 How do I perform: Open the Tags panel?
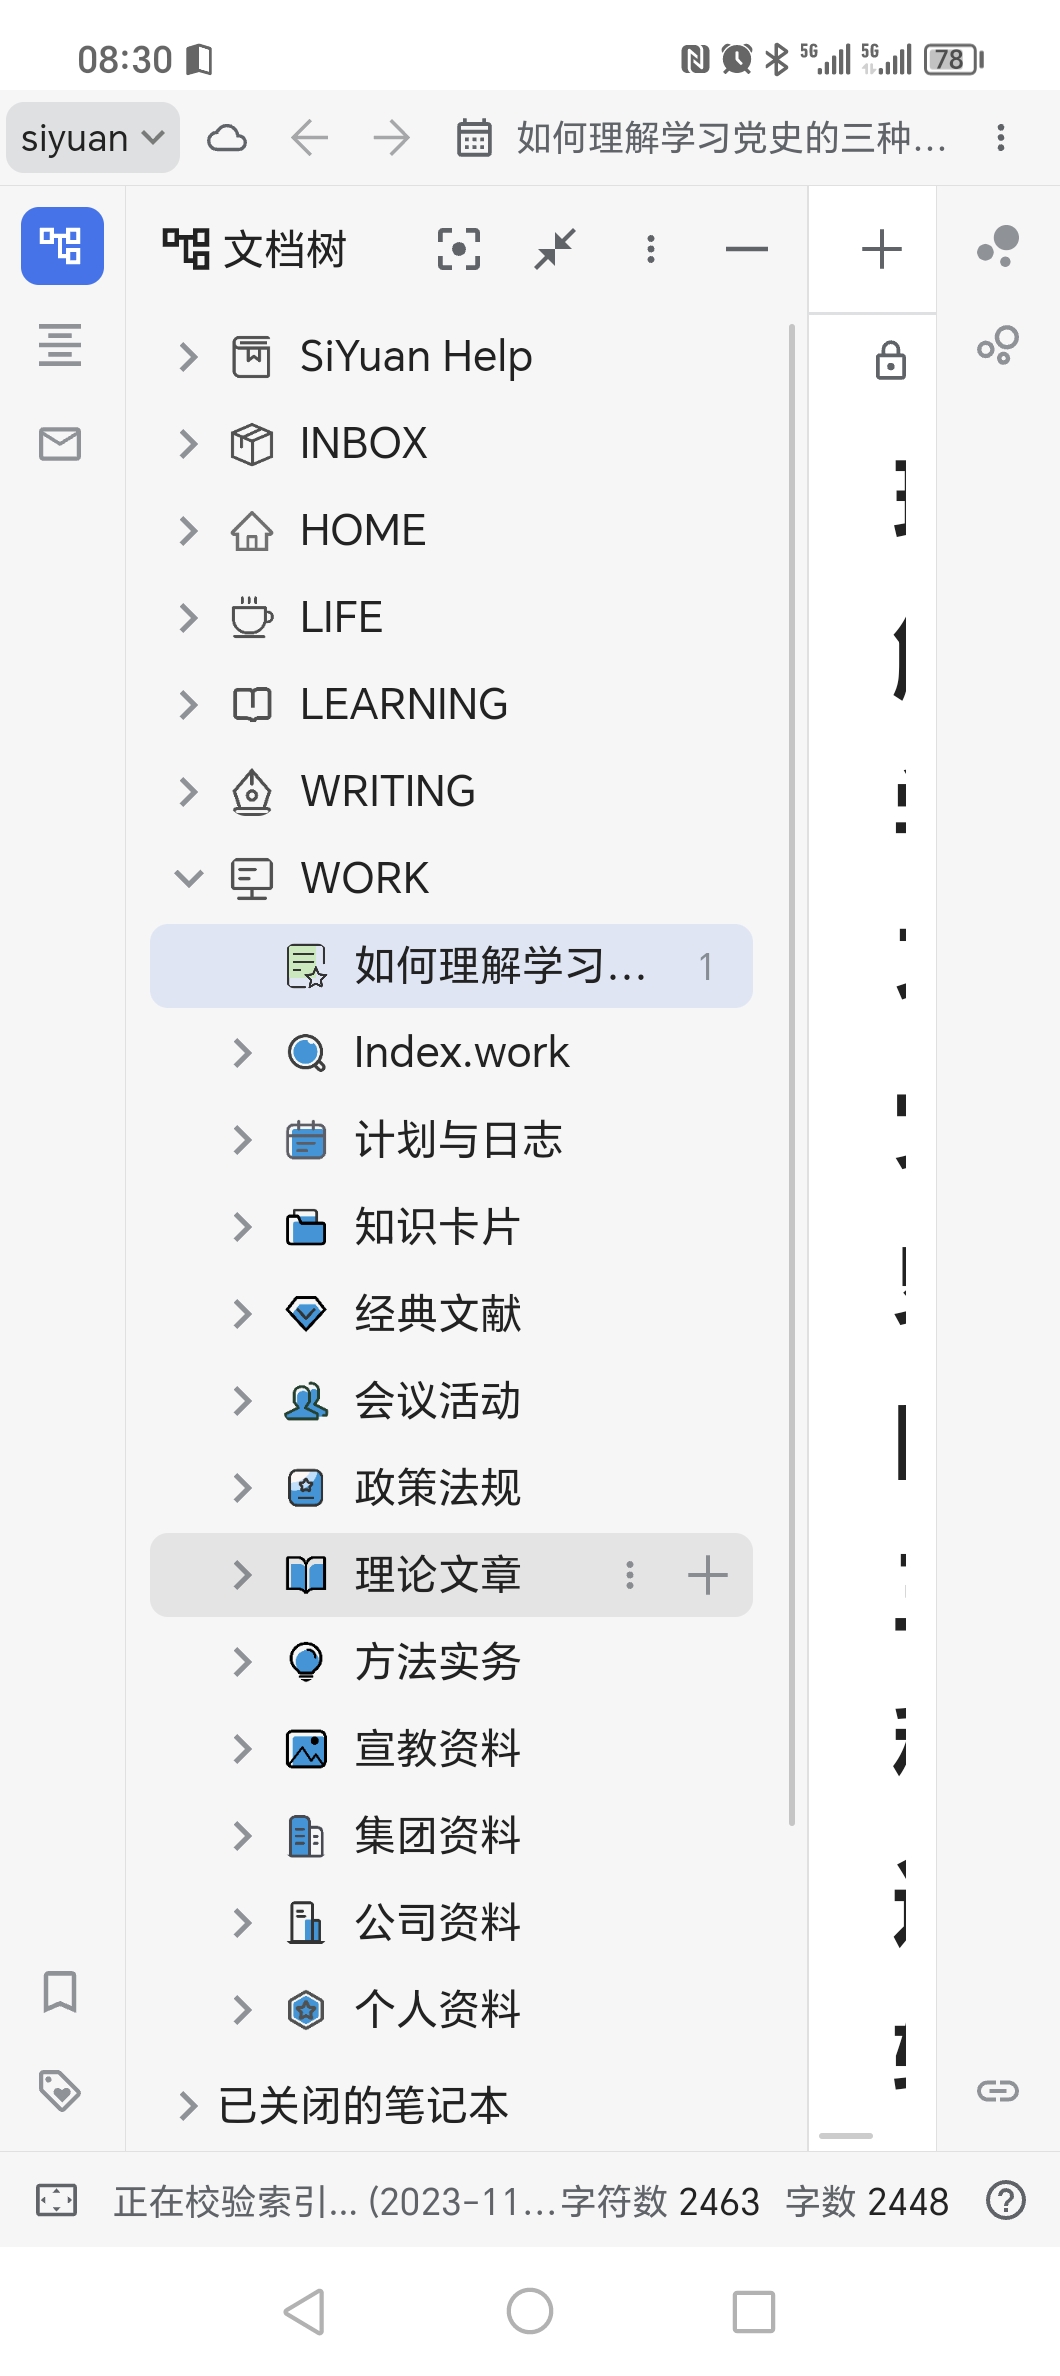coord(60,2090)
